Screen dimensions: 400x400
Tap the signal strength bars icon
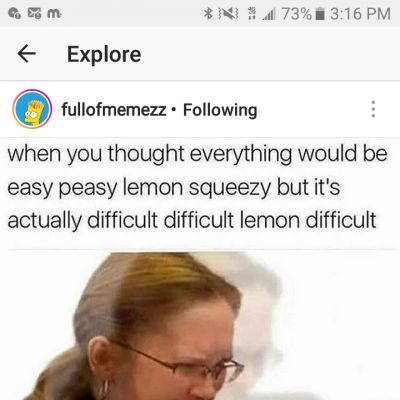tap(268, 15)
